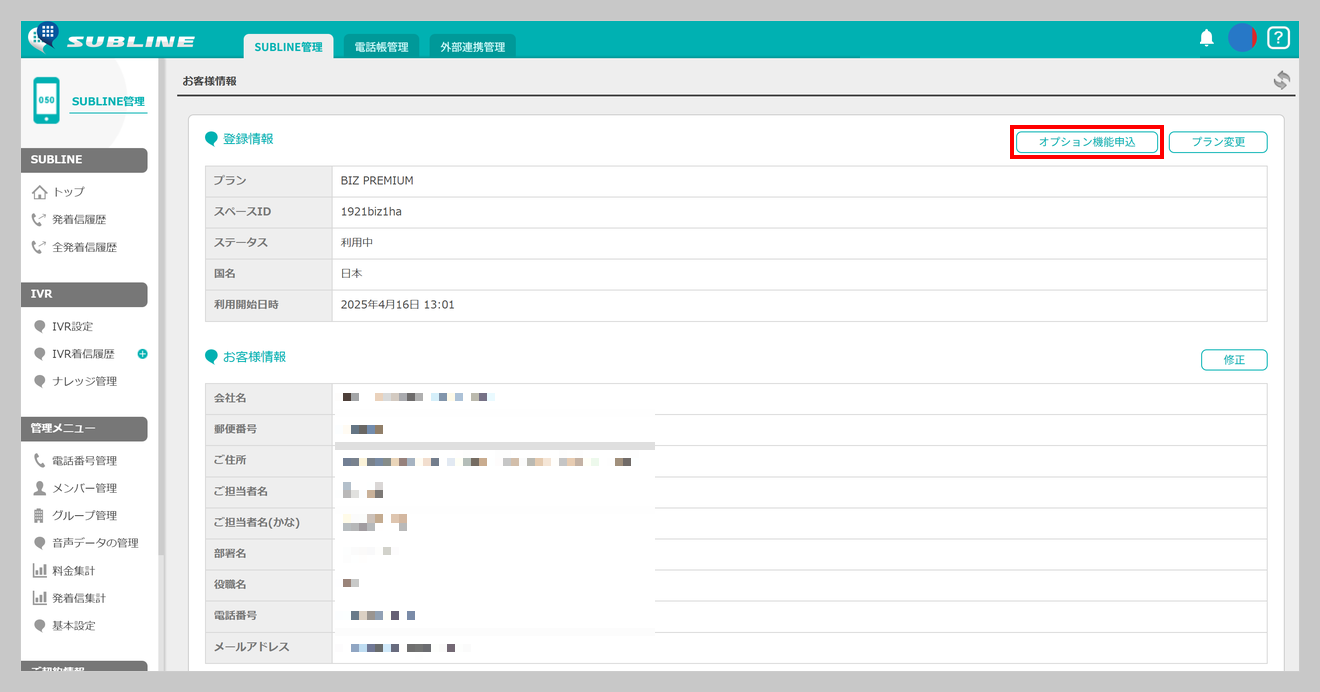Expand IVR着信履歴 with the plus icon
Screen dimensions: 1320x692
[142, 354]
